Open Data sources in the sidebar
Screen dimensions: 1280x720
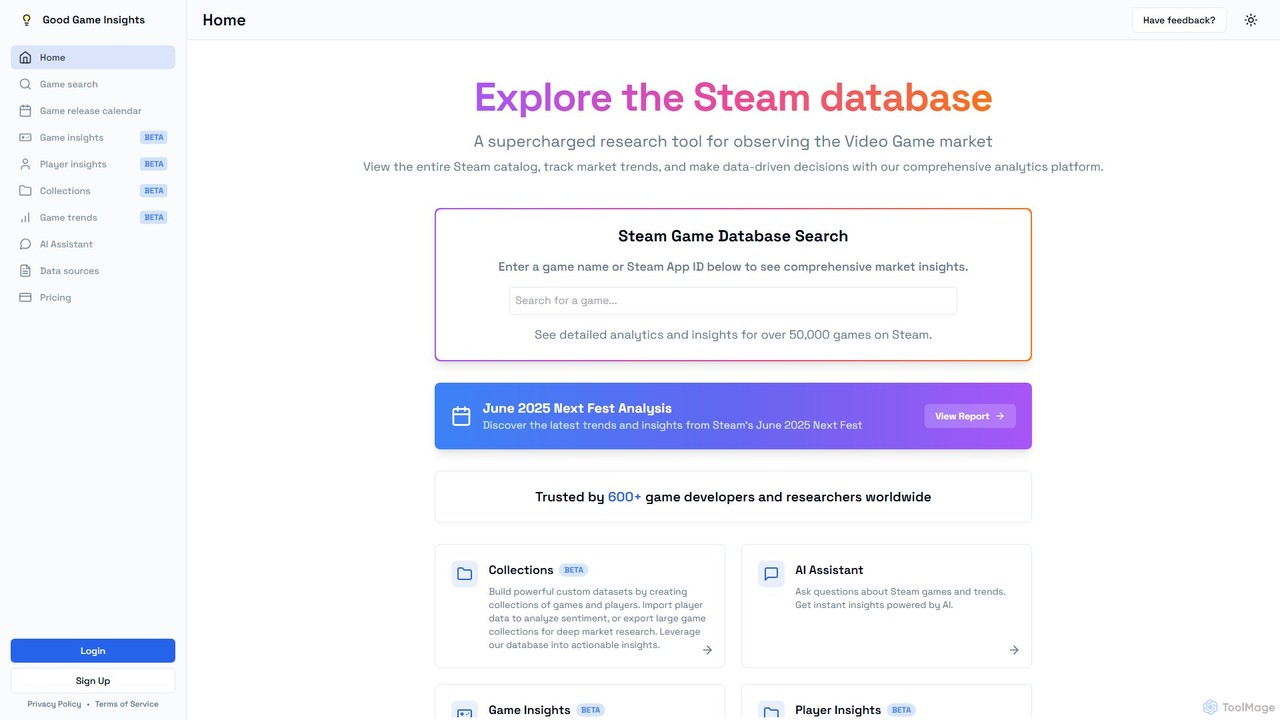[x=93, y=271]
